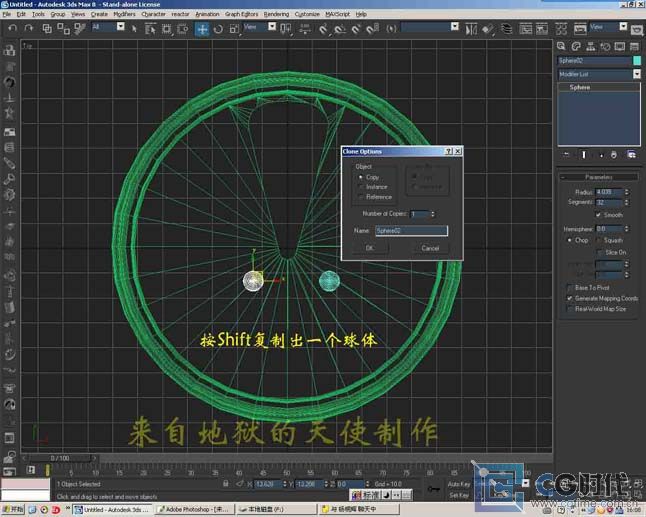Collapse the Parameters rollout
646x517 pixels.
[x=598, y=177]
